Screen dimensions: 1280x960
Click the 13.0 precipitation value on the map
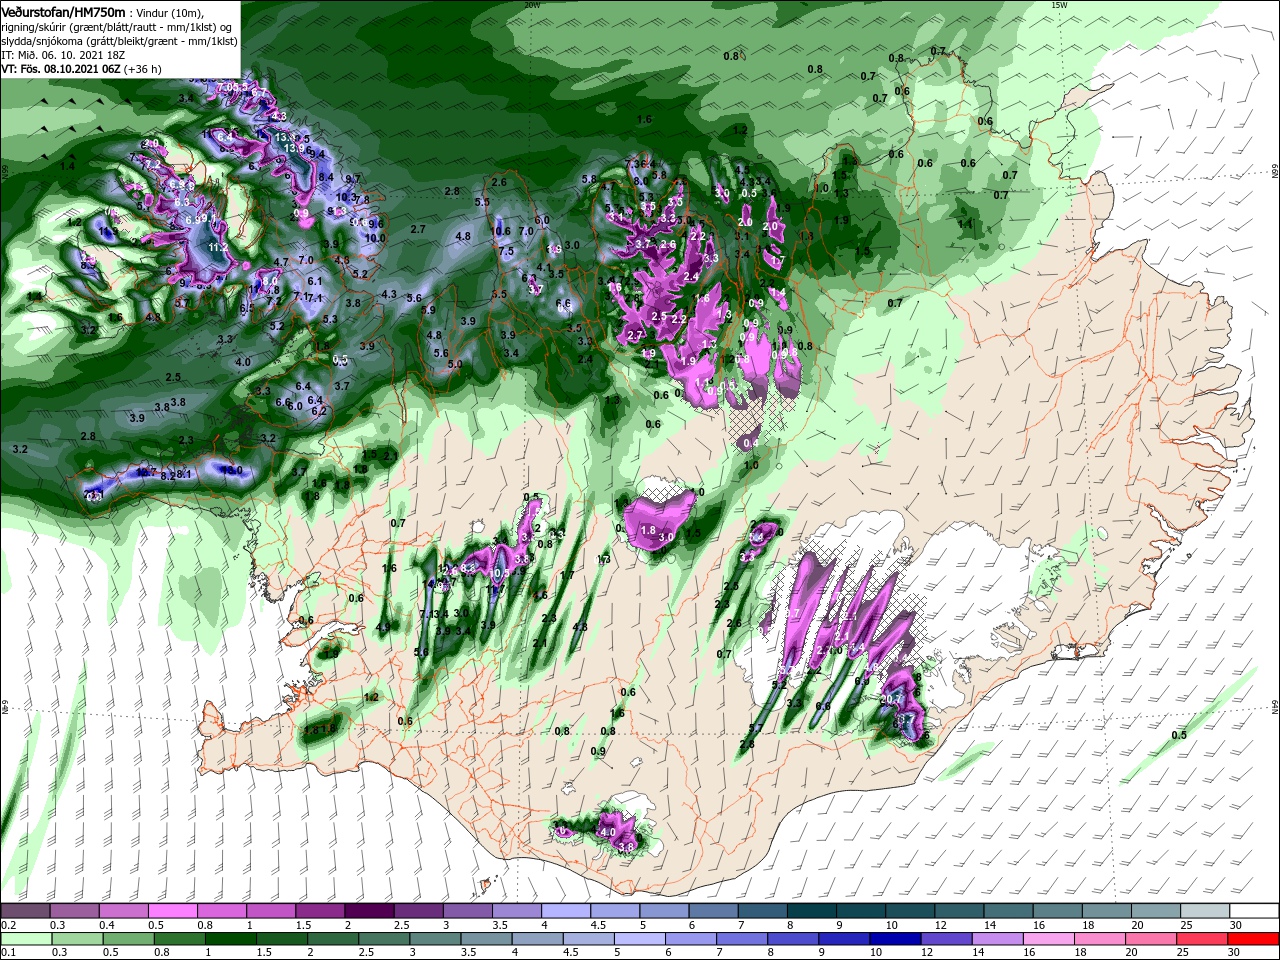(232, 470)
